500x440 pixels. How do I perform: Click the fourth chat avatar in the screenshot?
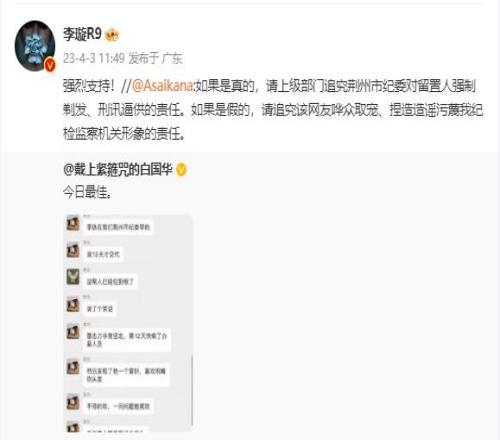pyautogui.click(x=73, y=304)
